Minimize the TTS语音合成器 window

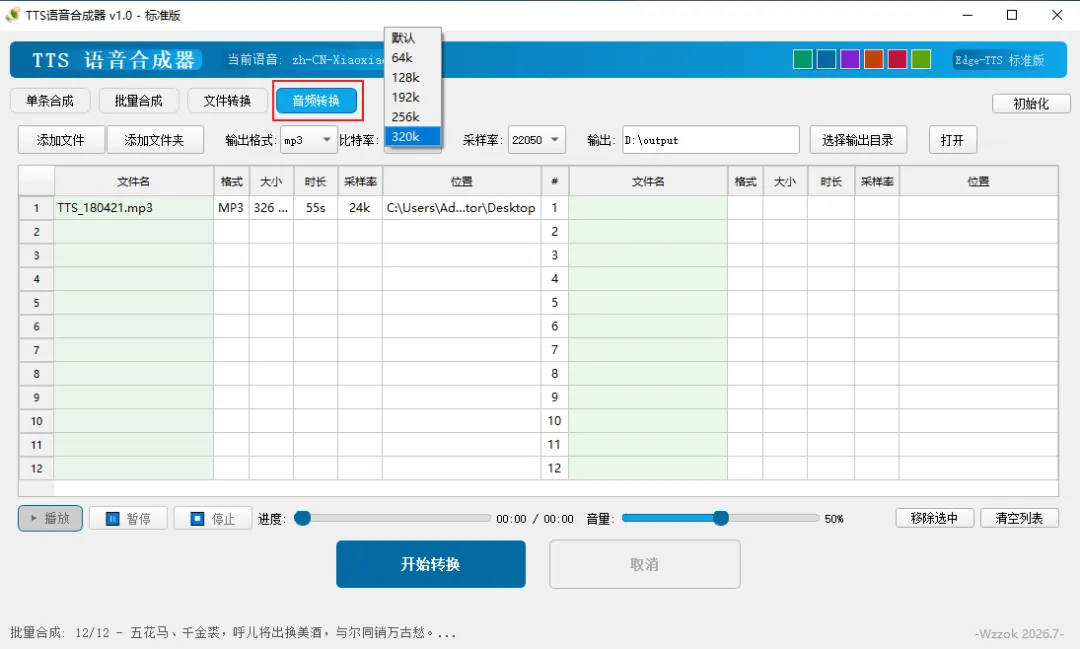[968, 14]
